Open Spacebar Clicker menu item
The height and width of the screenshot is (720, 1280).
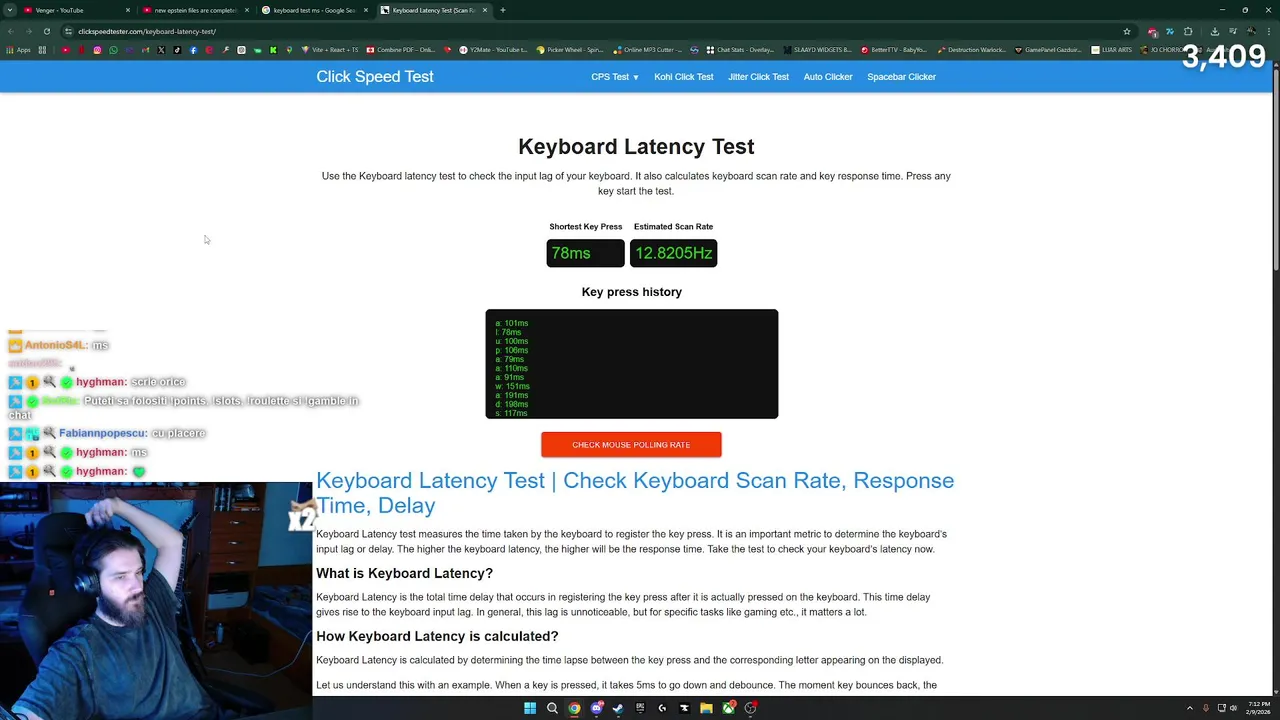click(x=901, y=77)
